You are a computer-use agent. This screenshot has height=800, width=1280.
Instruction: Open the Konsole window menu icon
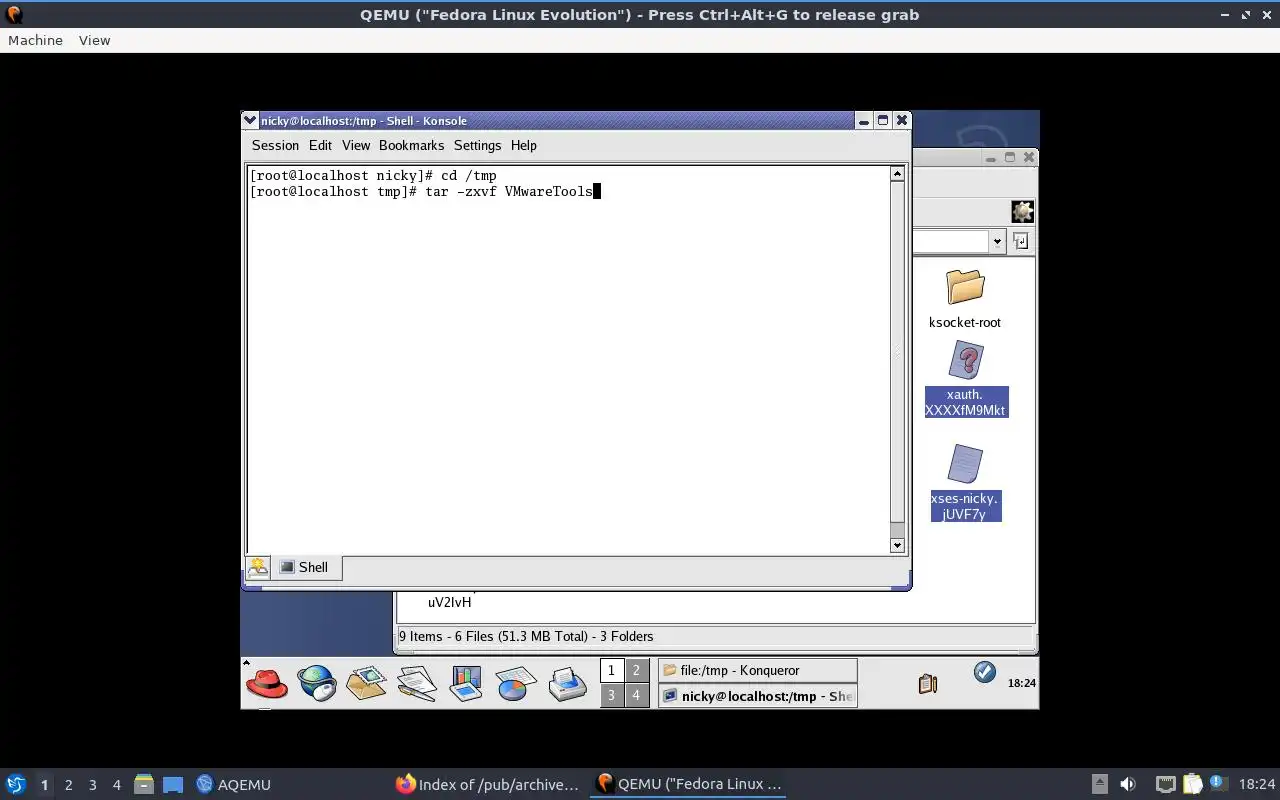(x=251, y=120)
